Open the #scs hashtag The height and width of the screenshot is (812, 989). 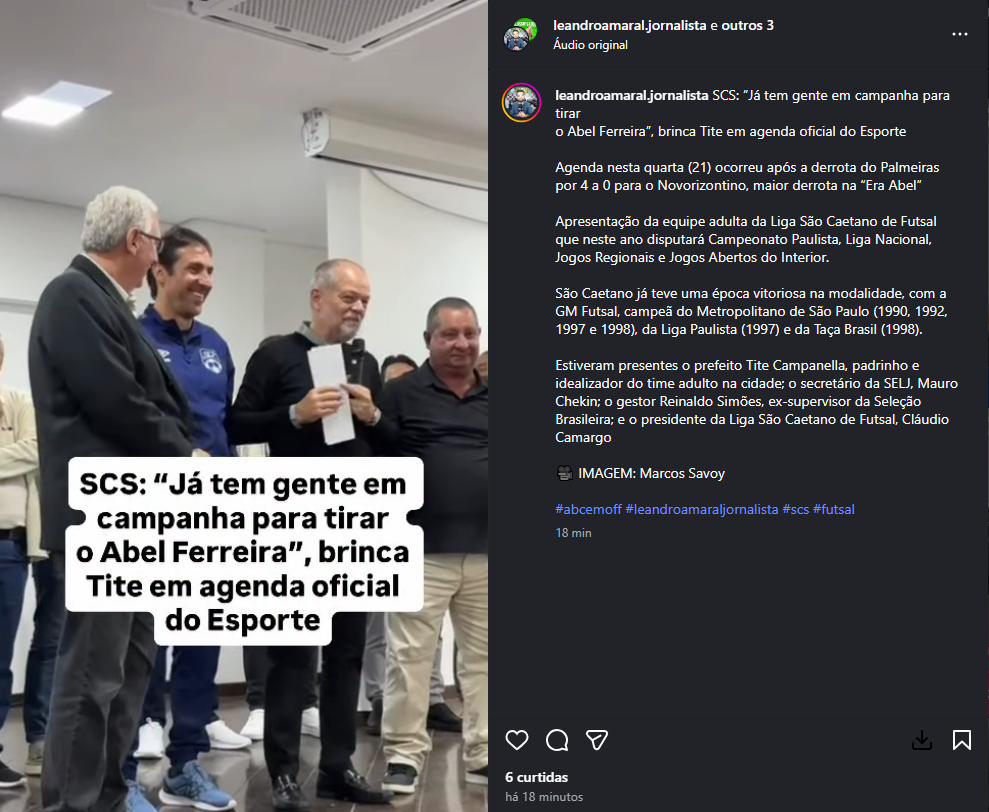795,509
